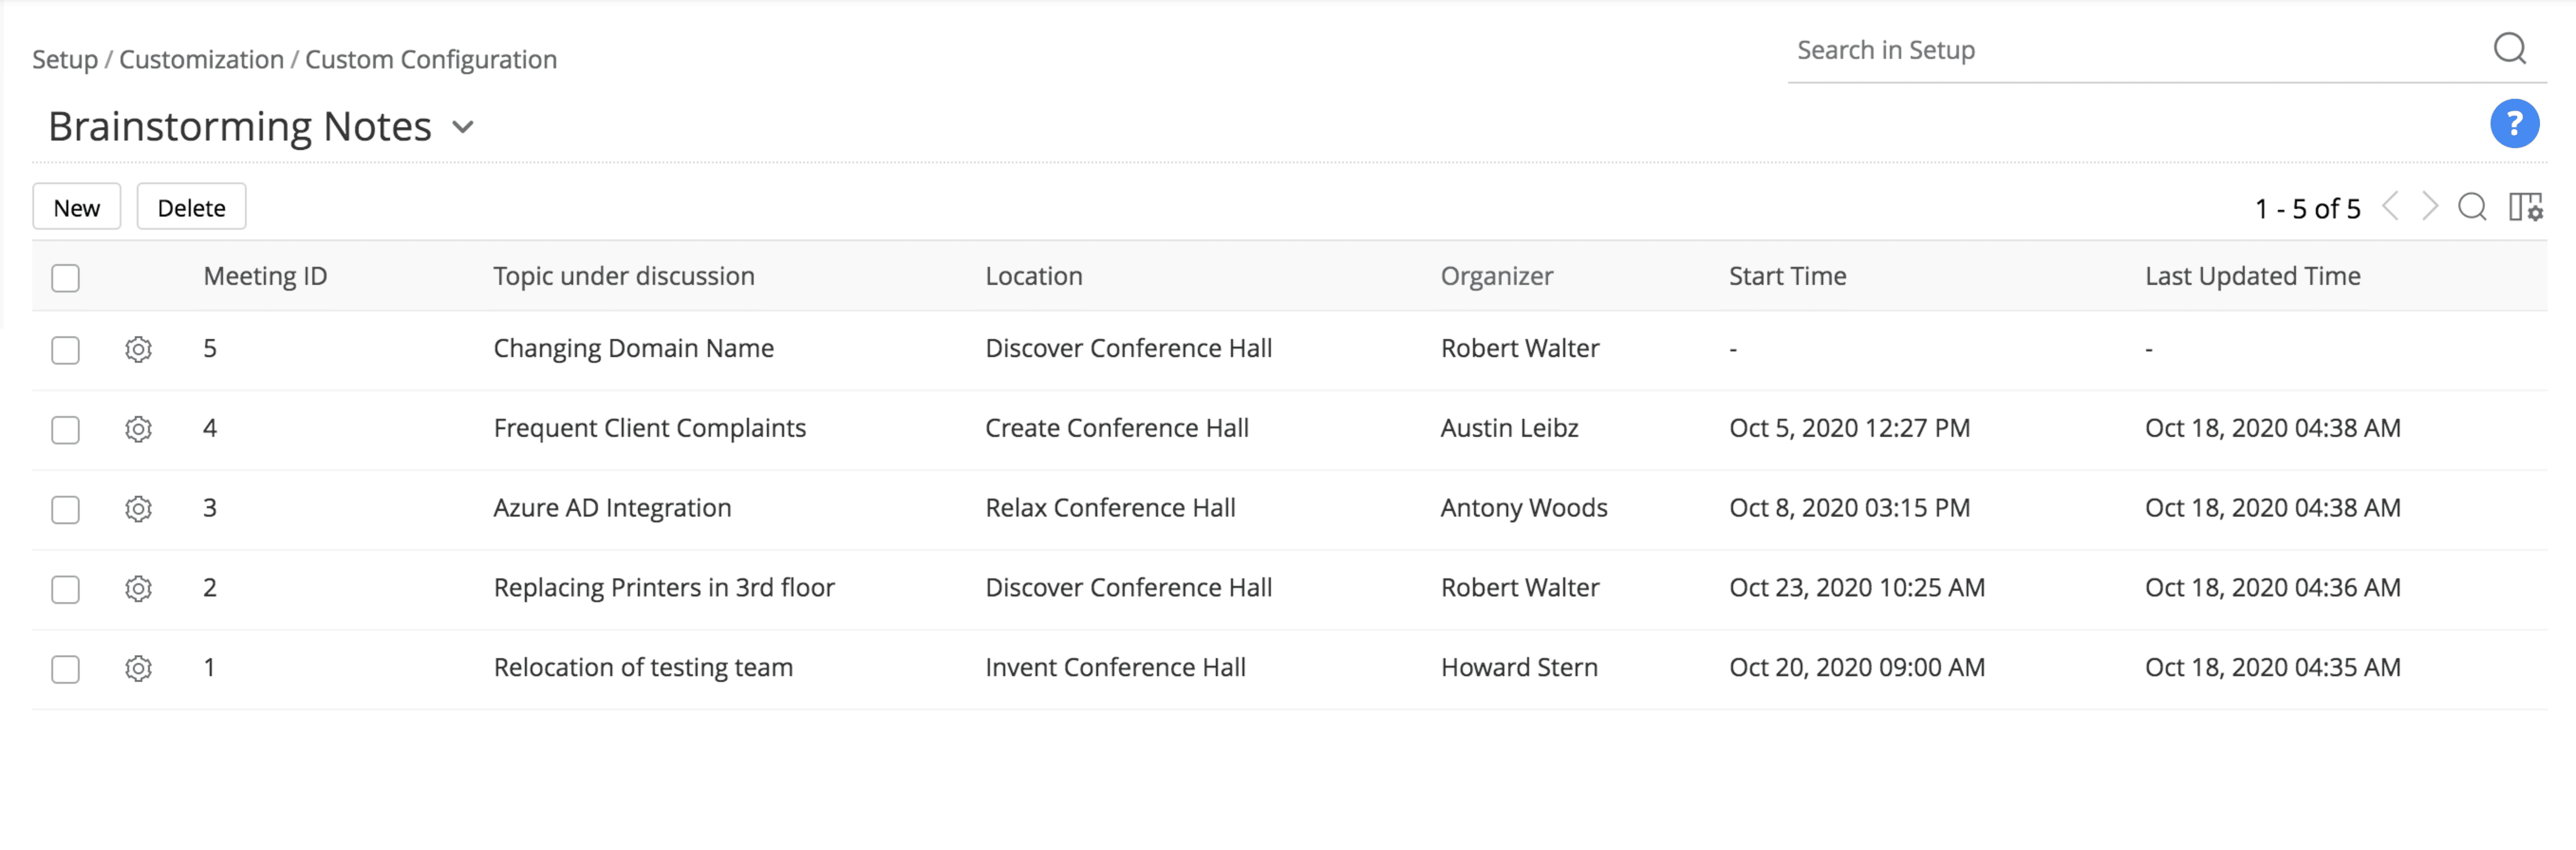The width and height of the screenshot is (2576, 850).
Task: Click gear icon for Relocation of testing team
Action: (138, 668)
